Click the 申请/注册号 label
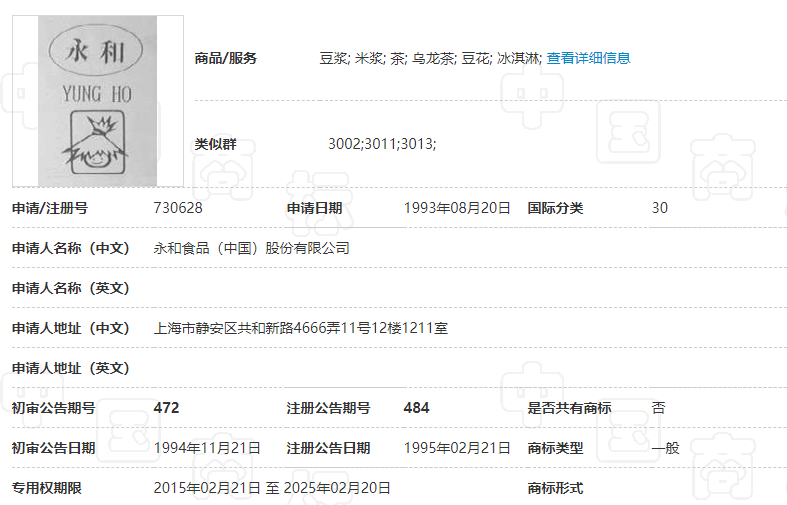 [50, 208]
